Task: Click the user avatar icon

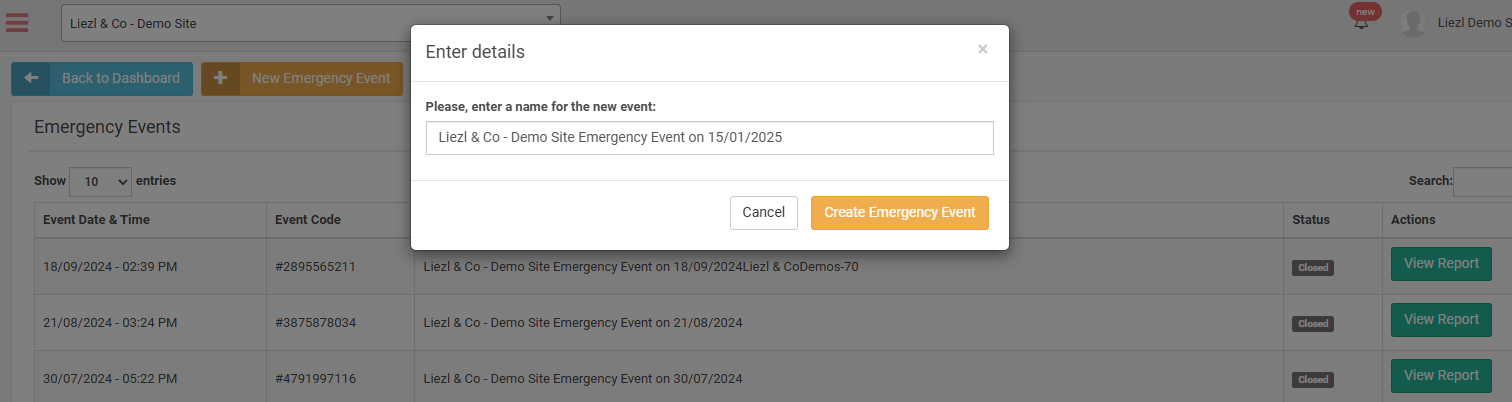Action: point(1413,23)
